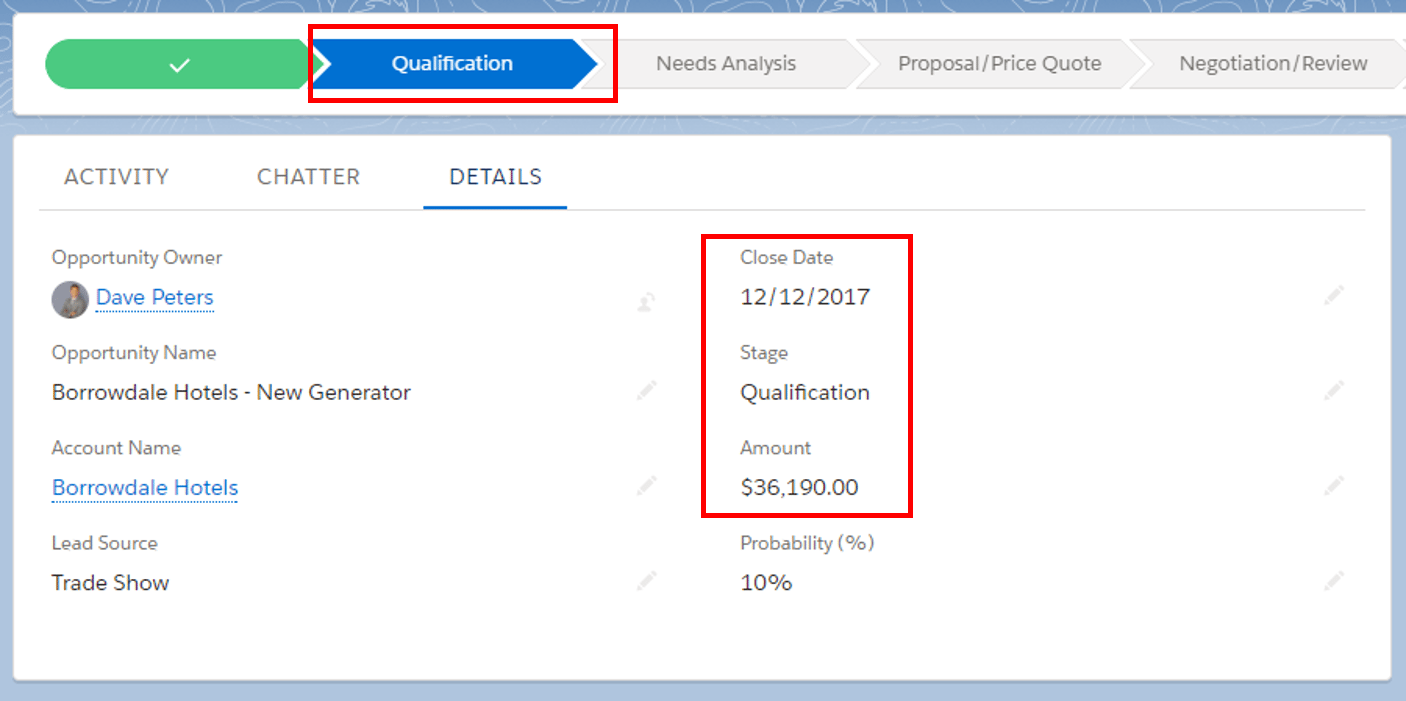
Task: Edit the Stage field with pencil icon
Action: tap(1333, 391)
